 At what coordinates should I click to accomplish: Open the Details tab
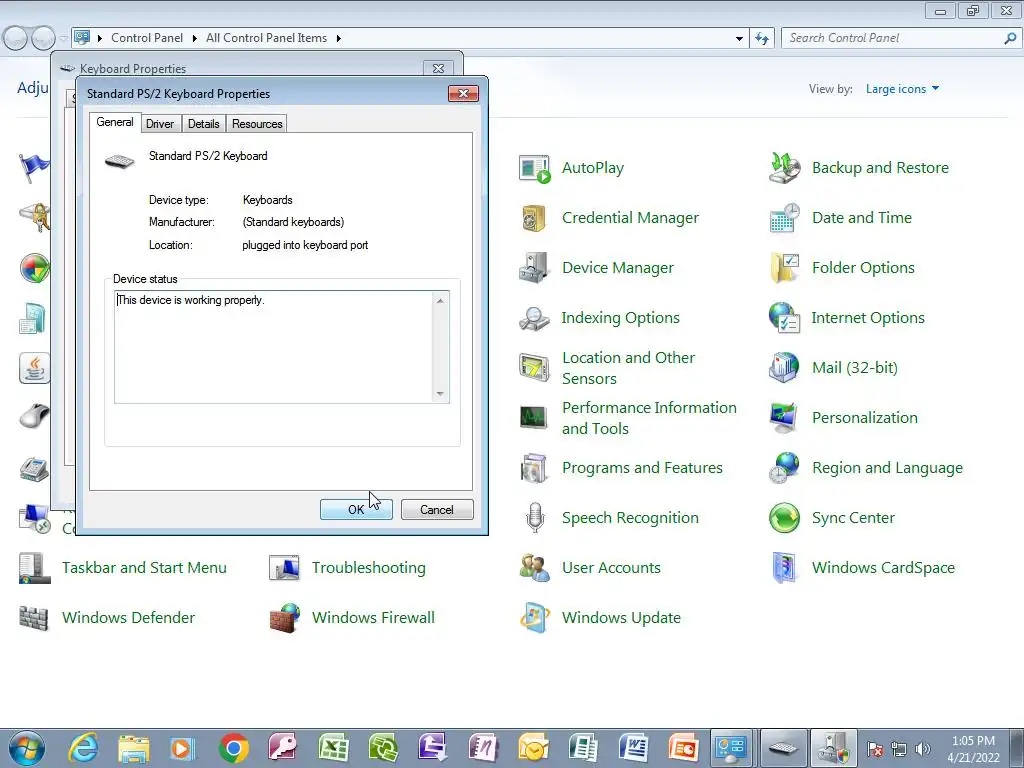pyautogui.click(x=204, y=123)
